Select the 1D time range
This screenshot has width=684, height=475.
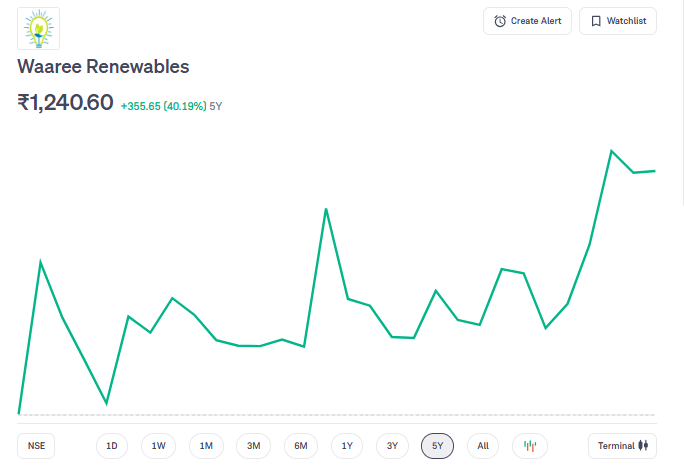(112, 445)
